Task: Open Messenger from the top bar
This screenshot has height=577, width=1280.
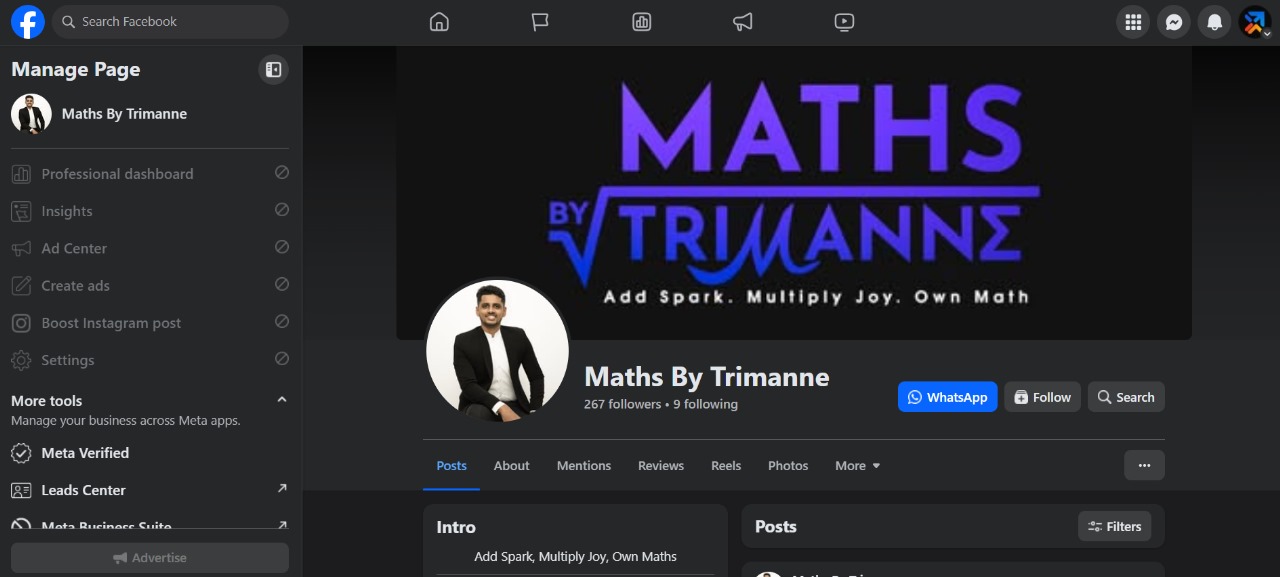Action: coord(1173,21)
